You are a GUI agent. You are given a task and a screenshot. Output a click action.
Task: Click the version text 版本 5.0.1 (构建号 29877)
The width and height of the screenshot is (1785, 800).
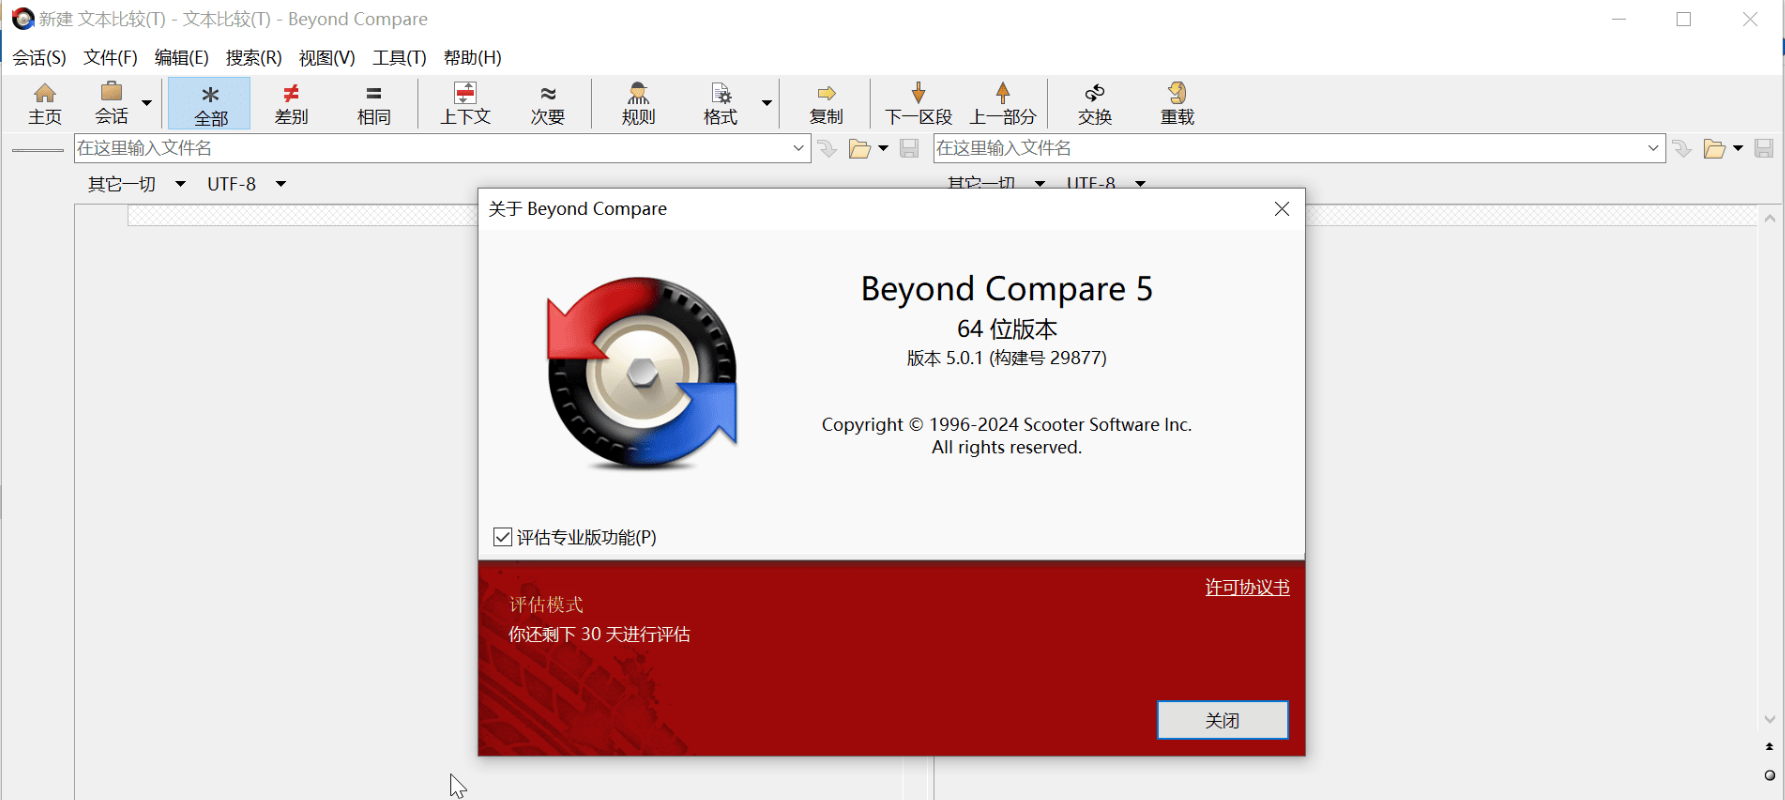[x=1006, y=358]
